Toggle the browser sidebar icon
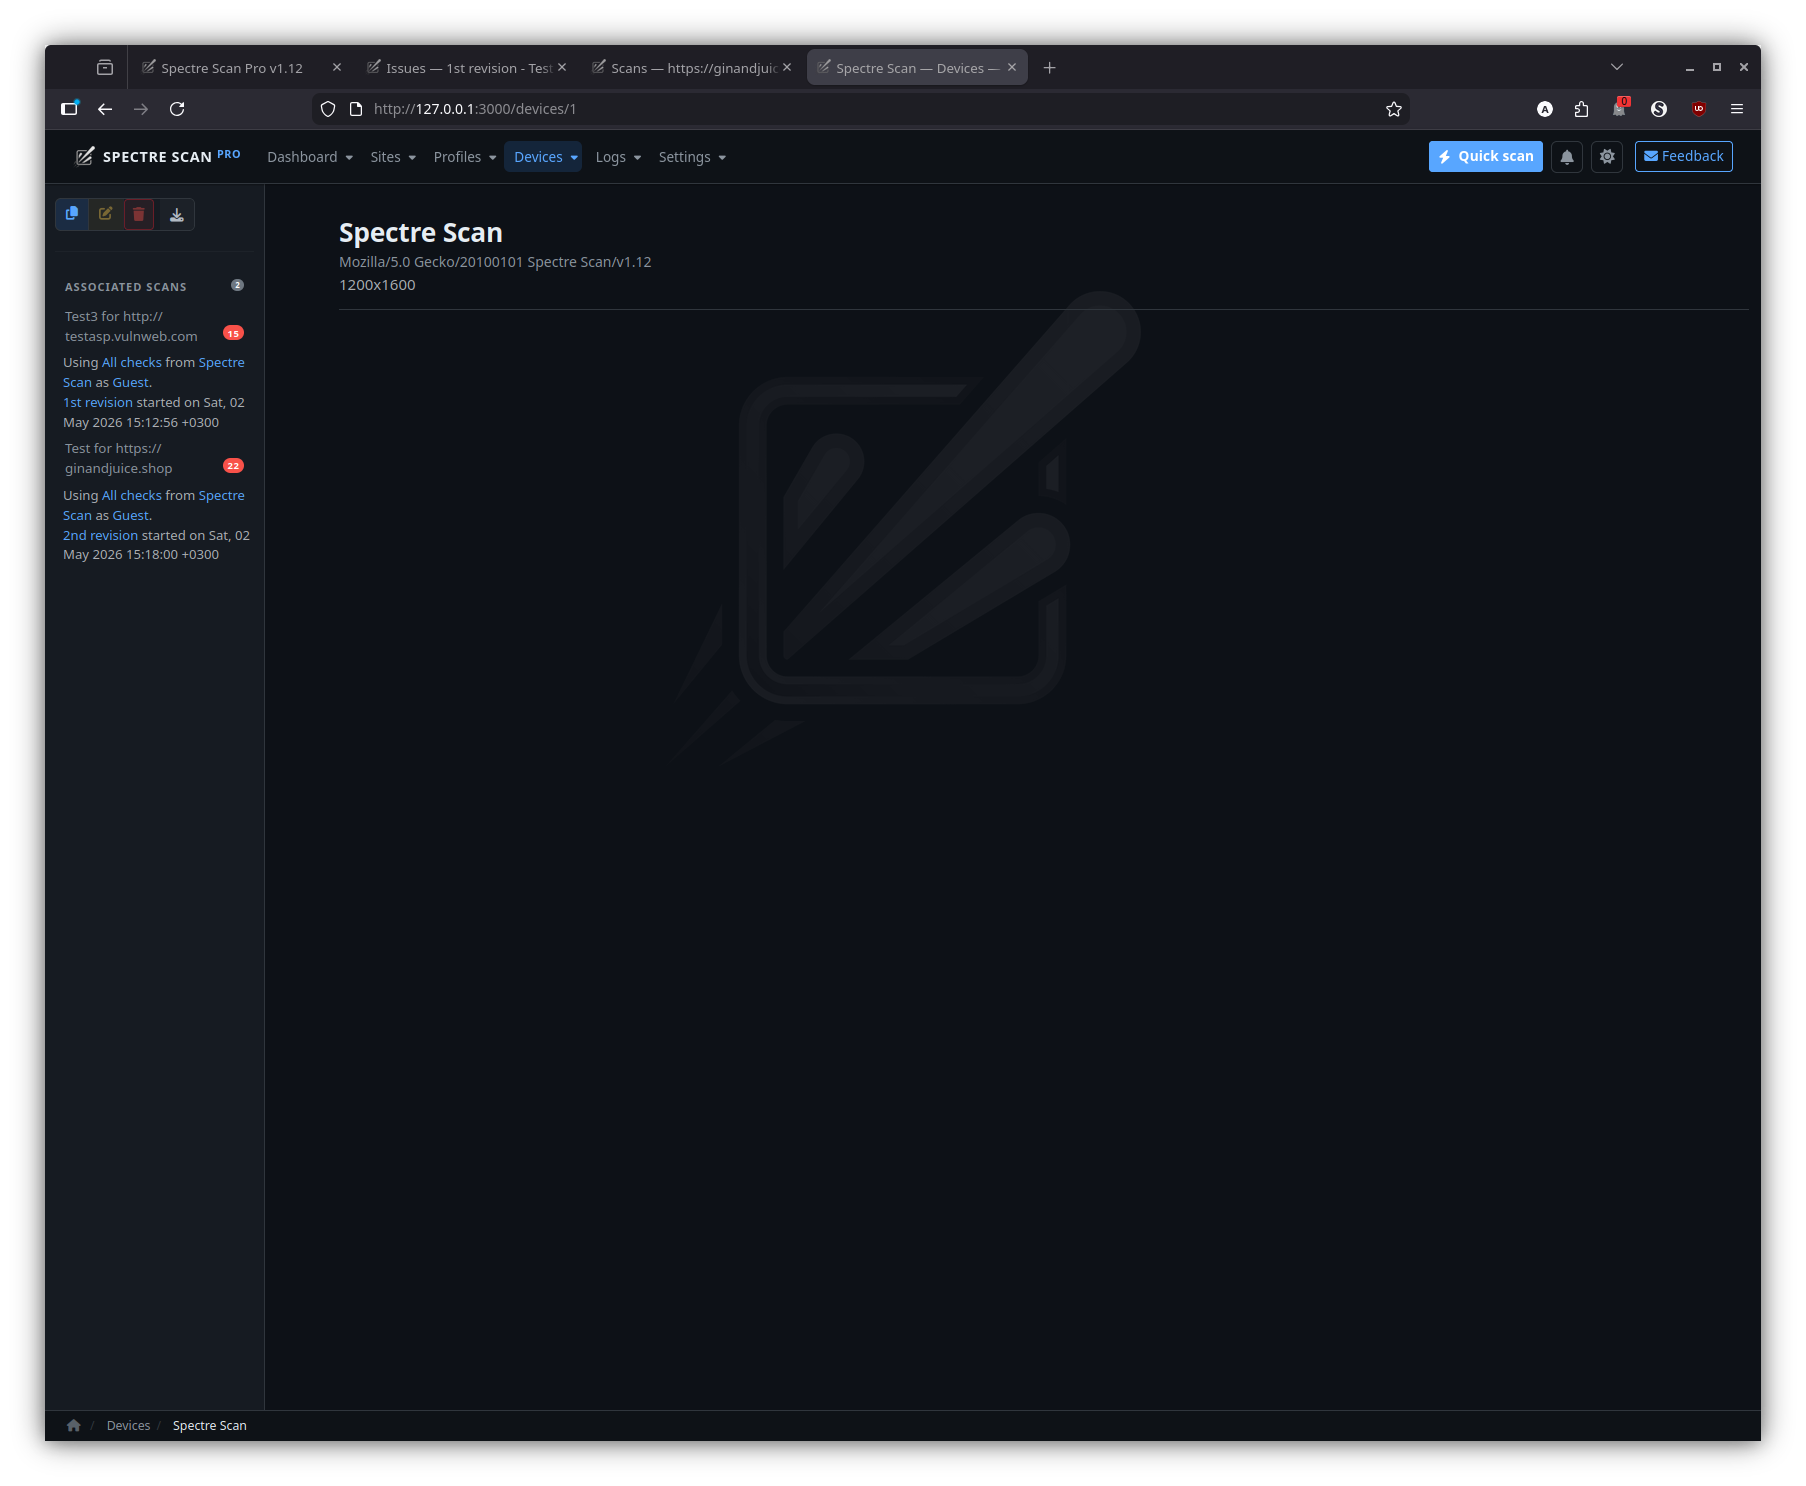Screen dimensions: 1806x1486 [69, 108]
